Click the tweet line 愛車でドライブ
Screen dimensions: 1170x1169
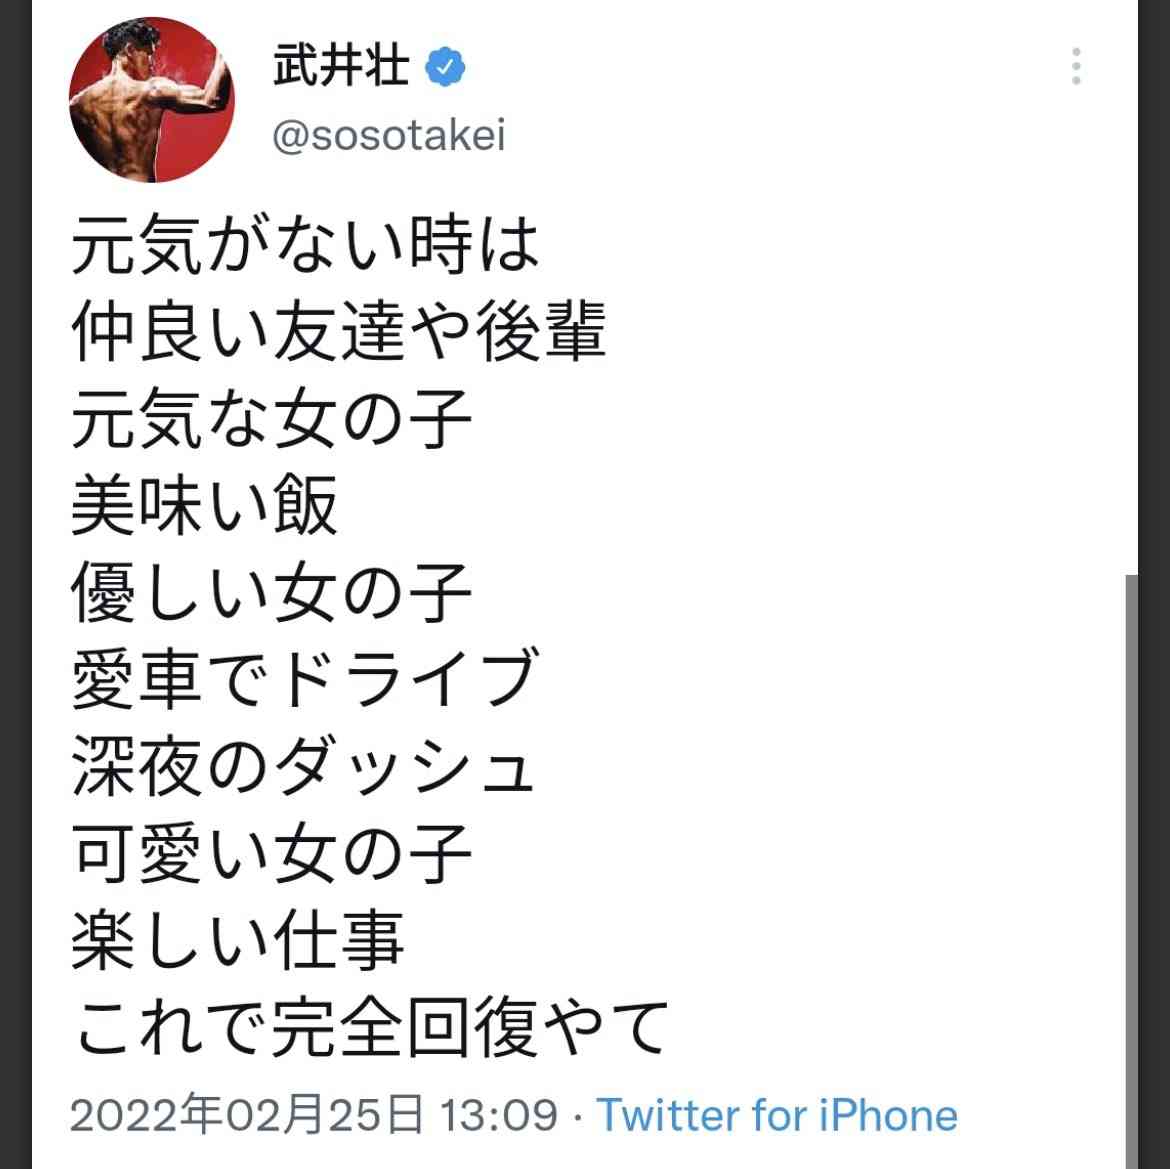tap(304, 679)
